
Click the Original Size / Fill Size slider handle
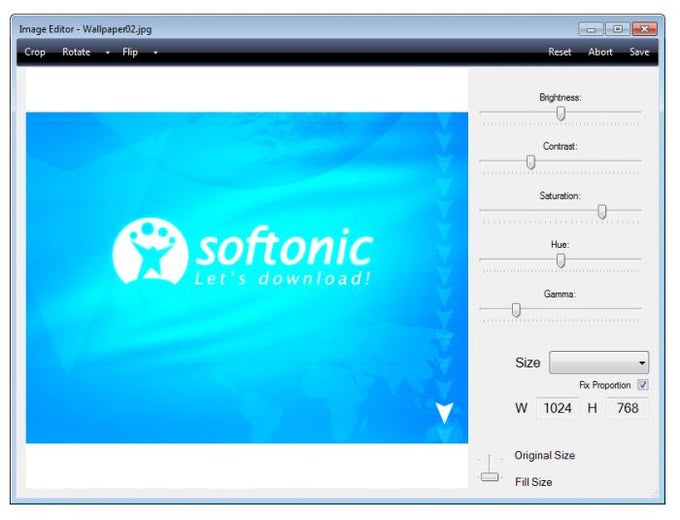click(x=490, y=477)
